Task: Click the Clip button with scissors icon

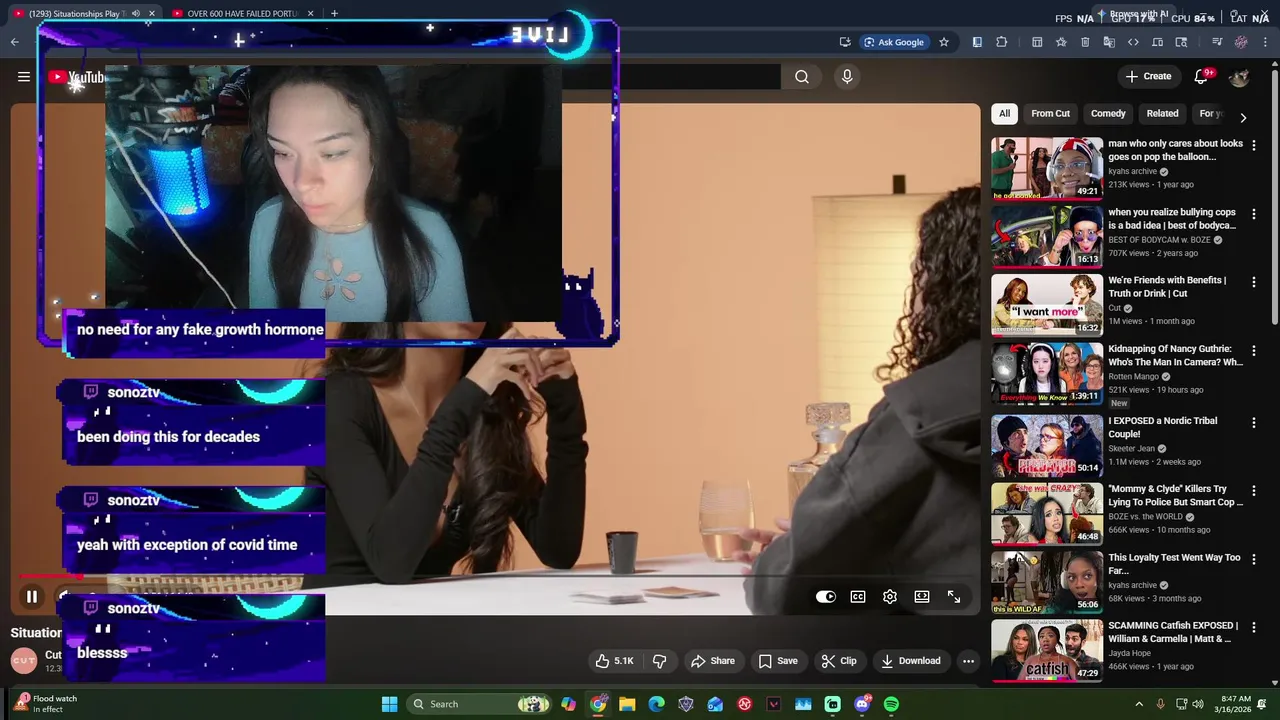Action: (839, 661)
